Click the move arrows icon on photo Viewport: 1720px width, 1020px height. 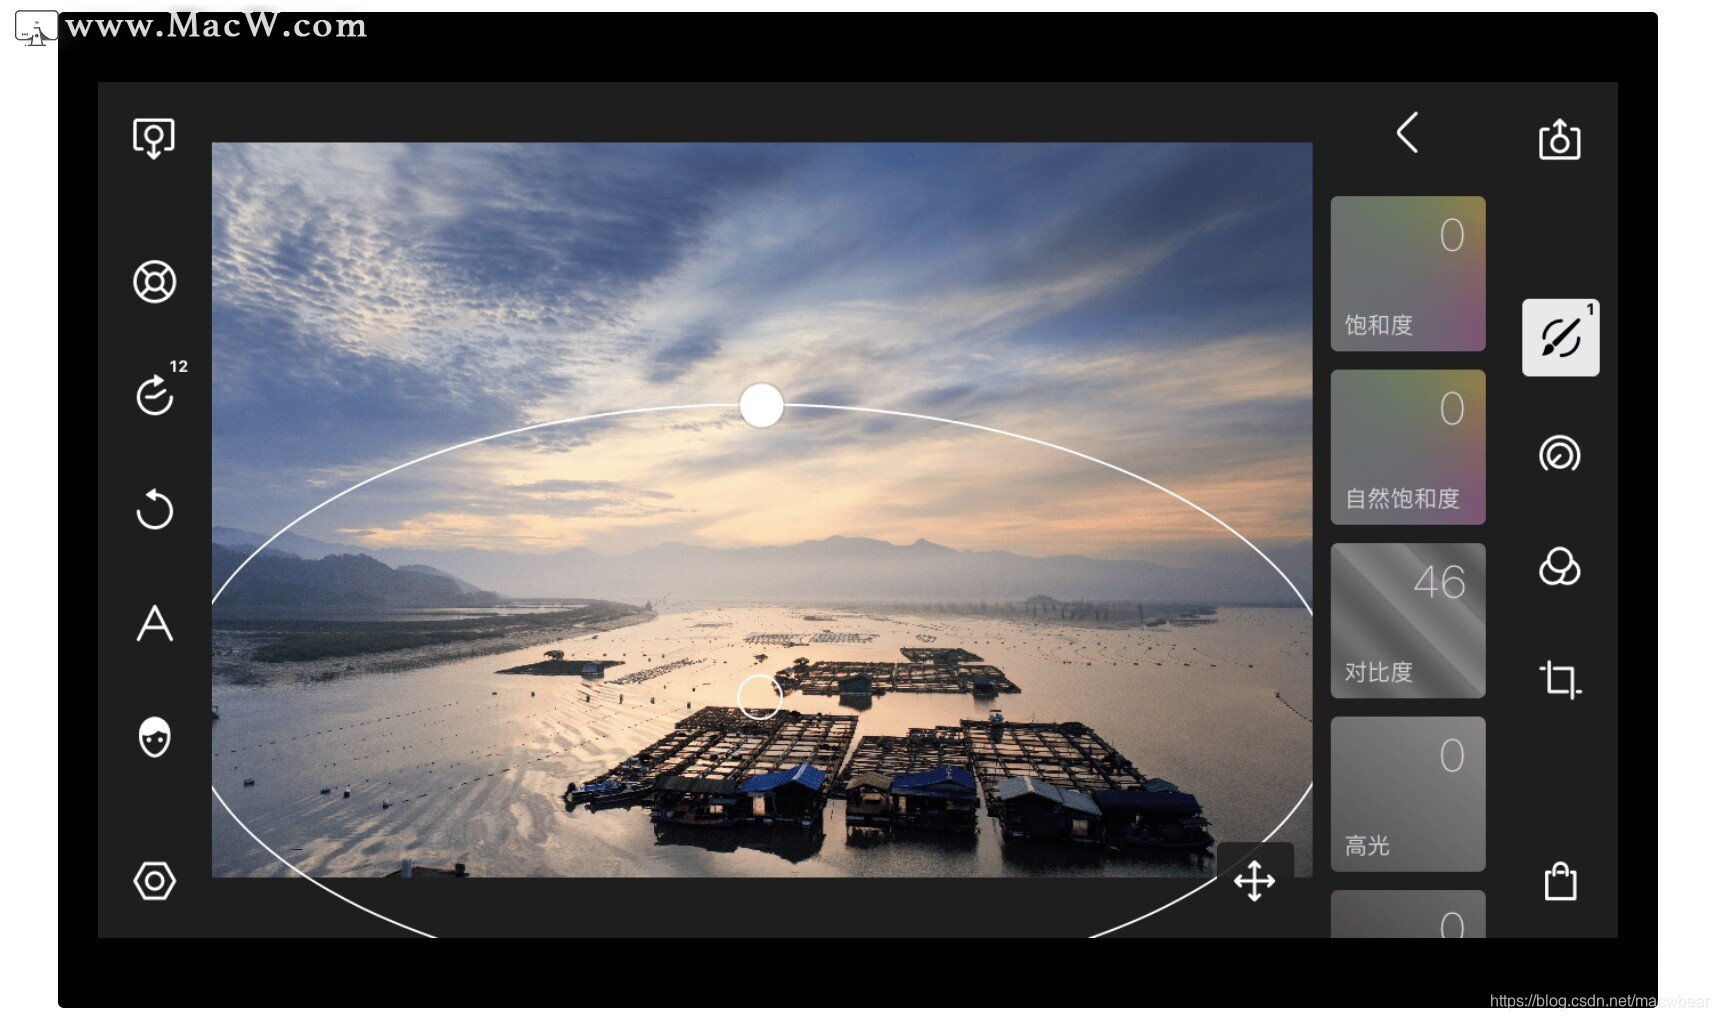[x=1254, y=881]
